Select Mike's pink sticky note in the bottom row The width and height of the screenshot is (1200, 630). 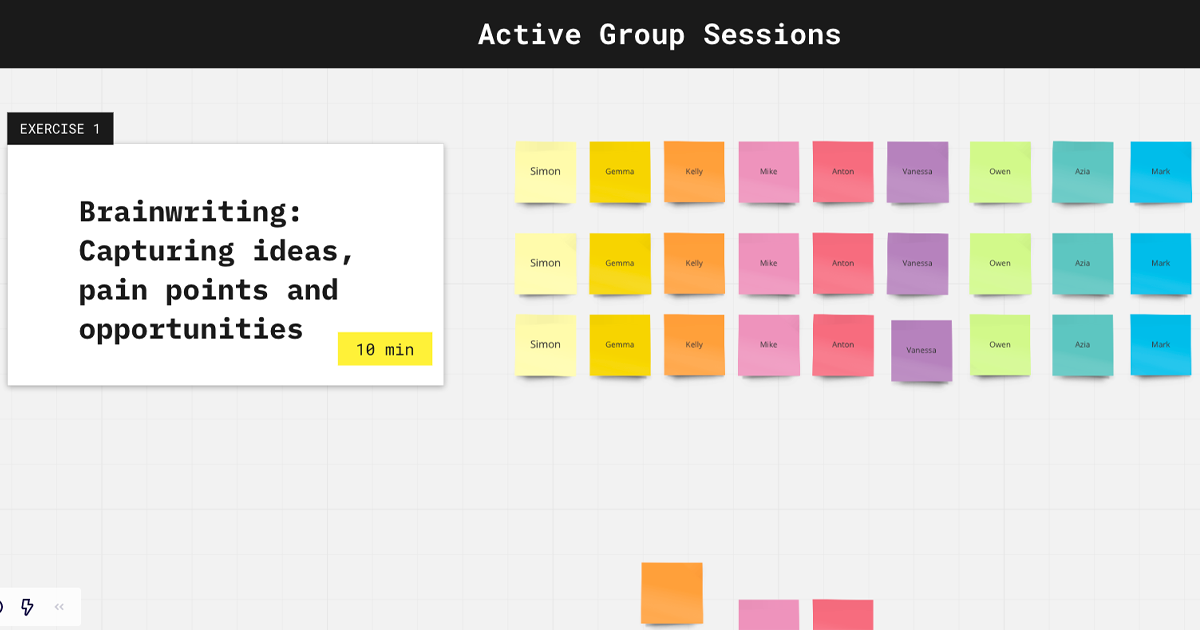[x=768, y=345]
